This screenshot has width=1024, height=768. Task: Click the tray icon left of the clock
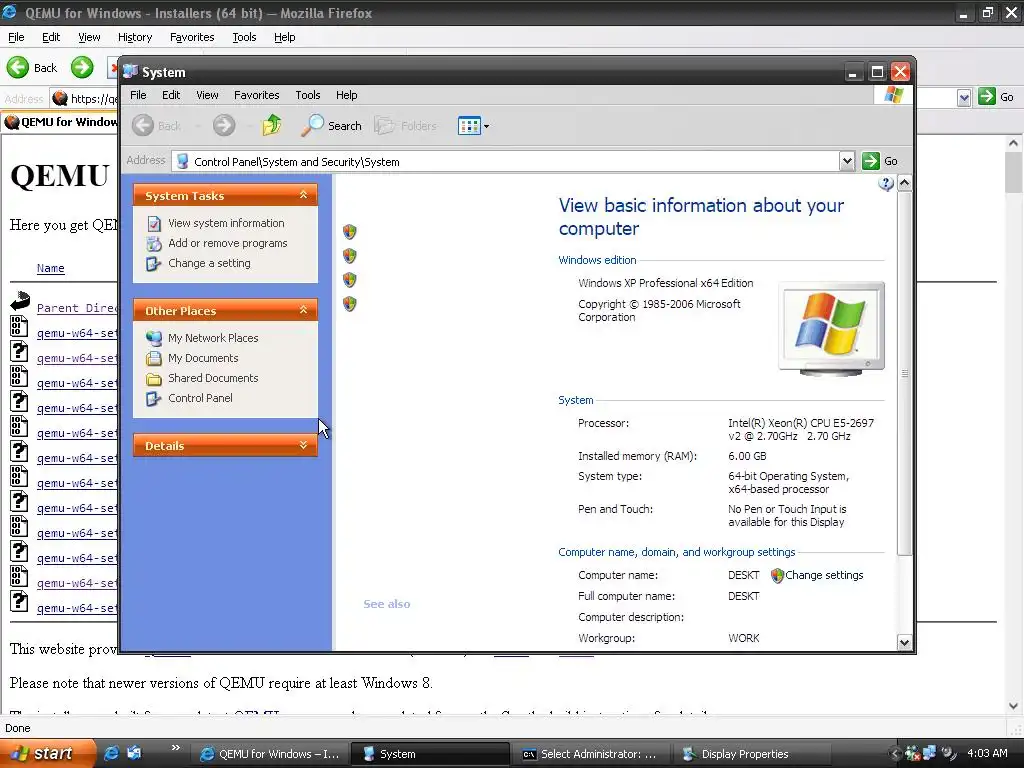click(948, 753)
